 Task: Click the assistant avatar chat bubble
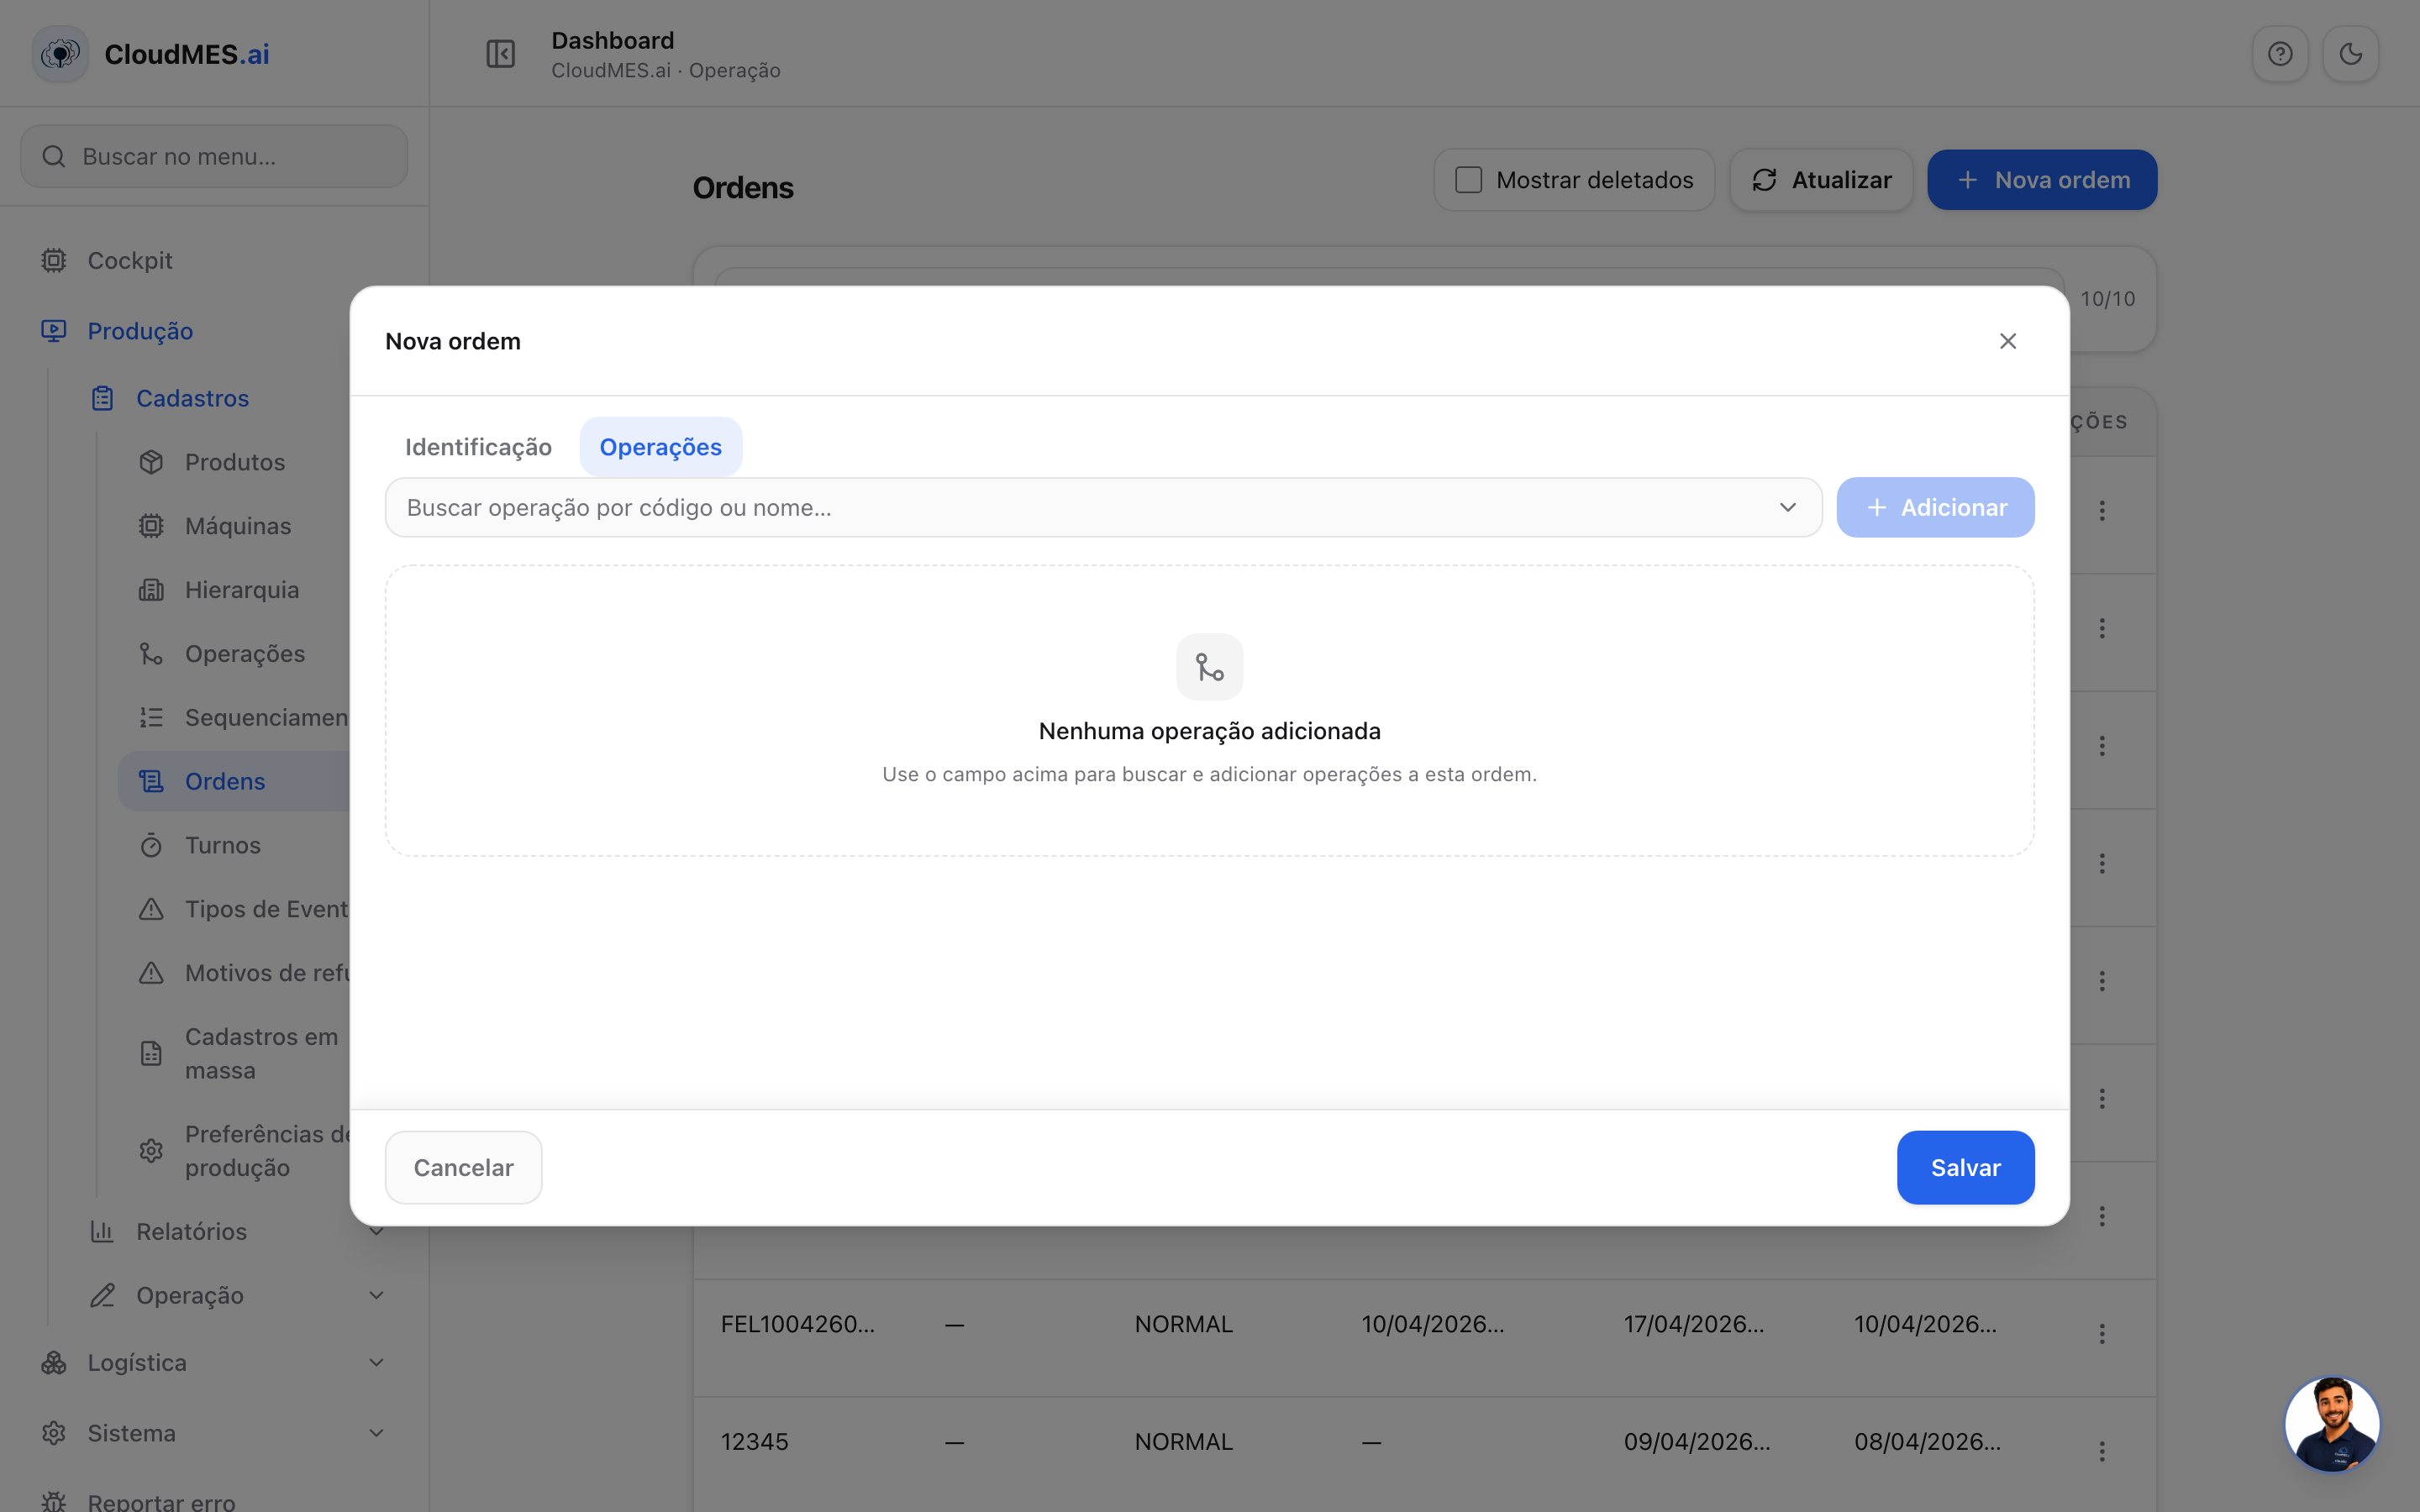(2332, 1423)
